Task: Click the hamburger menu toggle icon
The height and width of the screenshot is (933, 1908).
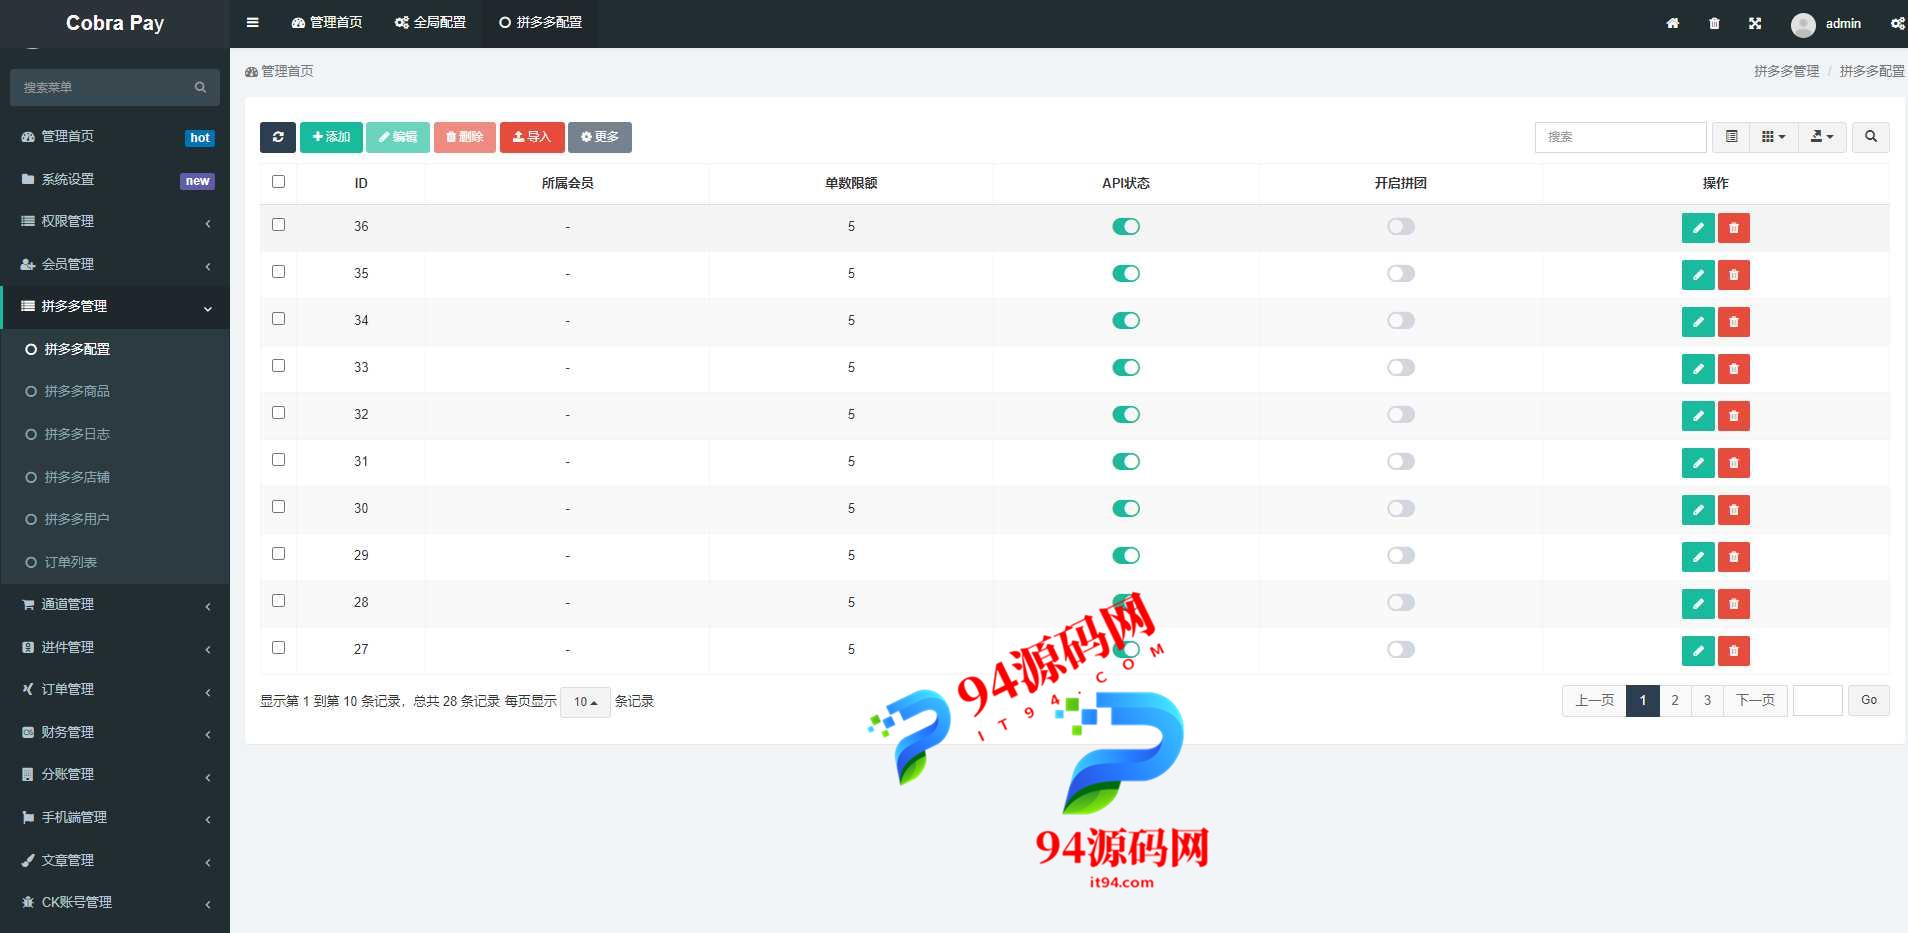Action: click(x=252, y=22)
